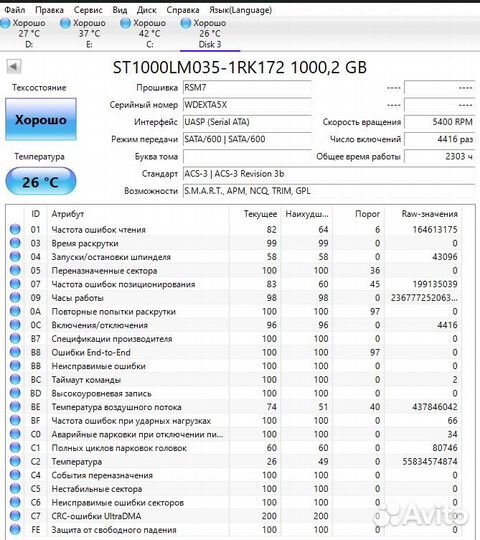The image size is (480, 540).
Task: Click status icon for attribute B8
Action: [x=15, y=352]
